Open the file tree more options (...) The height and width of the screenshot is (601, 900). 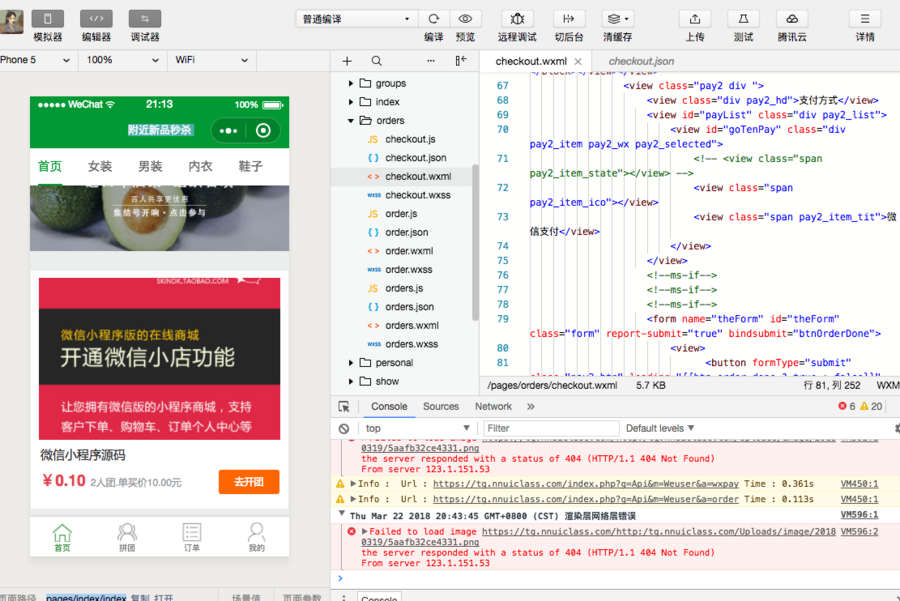(x=430, y=61)
